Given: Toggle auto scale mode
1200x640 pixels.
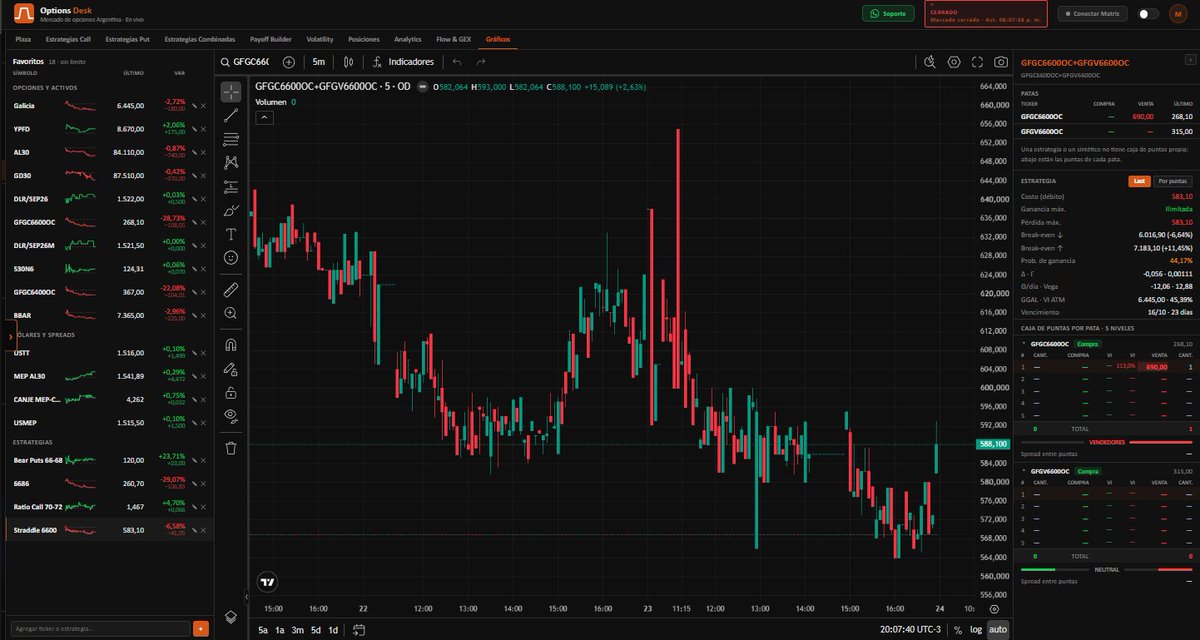Looking at the screenshot, I should pyautogui.click(x=998, y=630).
